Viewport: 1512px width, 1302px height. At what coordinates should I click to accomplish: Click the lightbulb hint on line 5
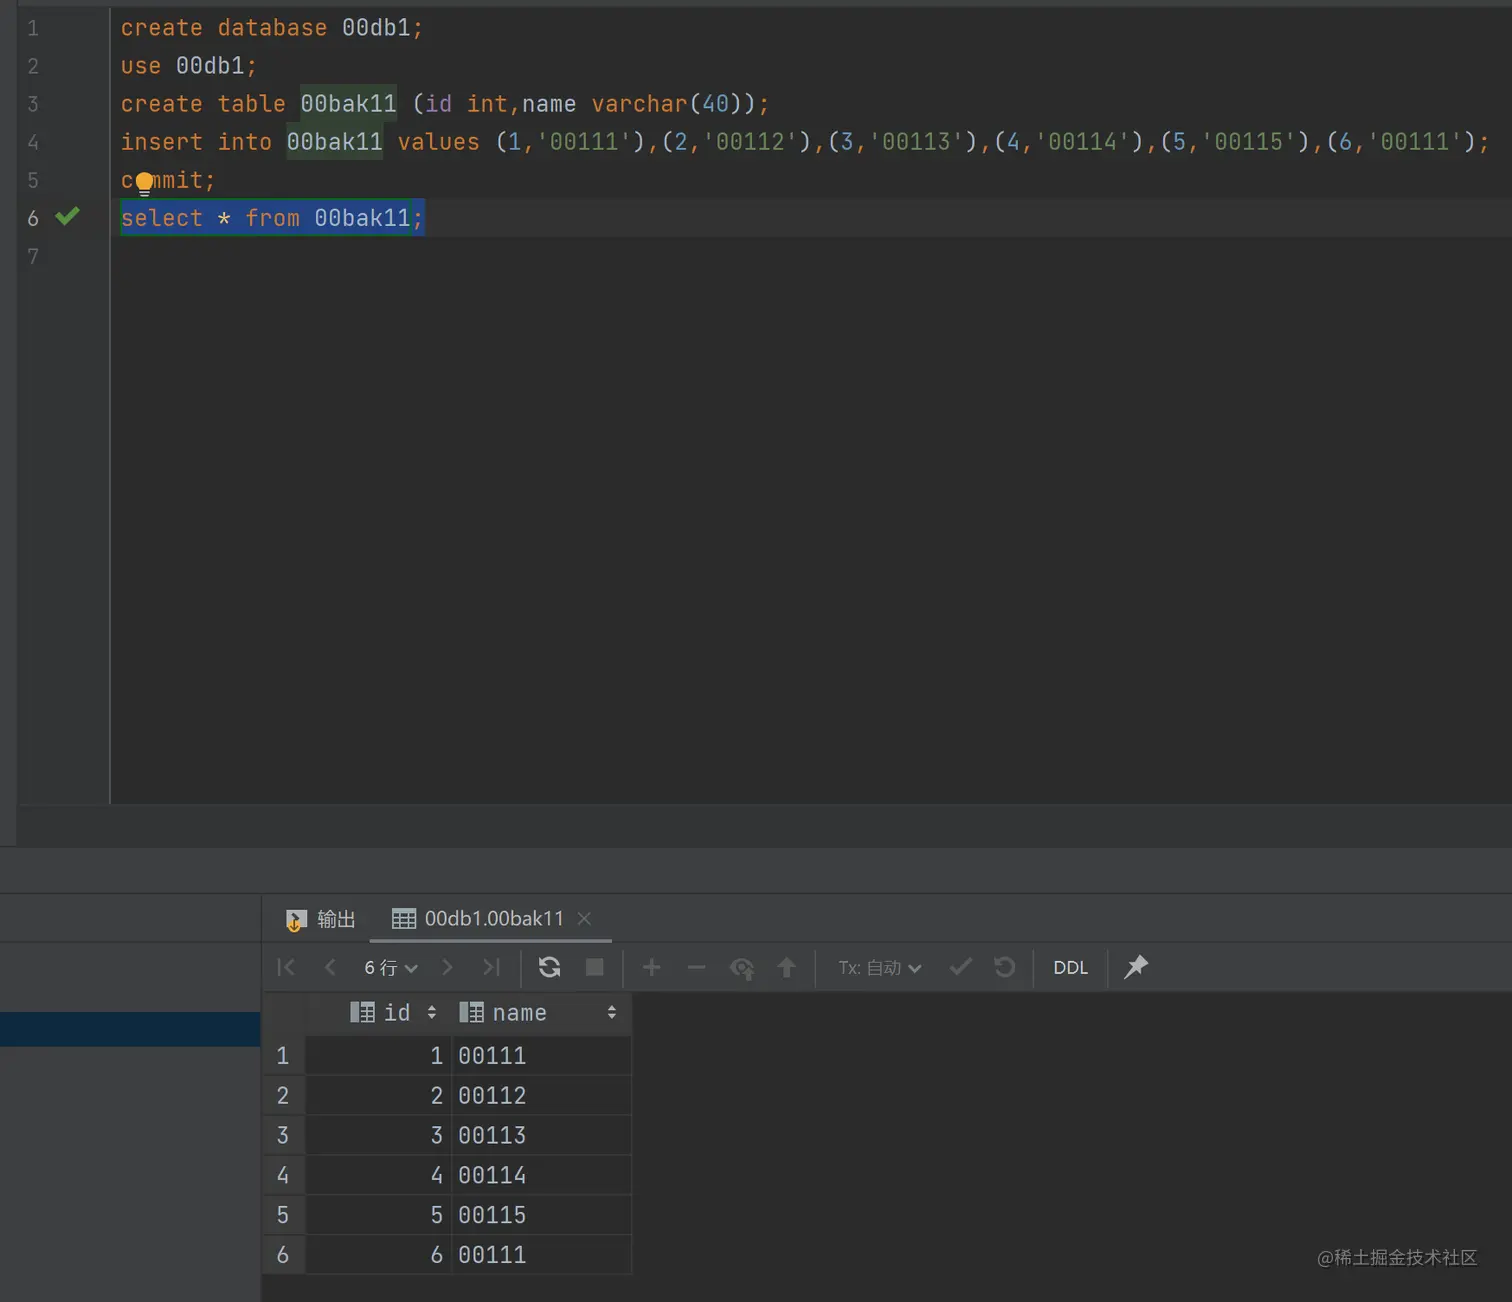click(144, 182)
